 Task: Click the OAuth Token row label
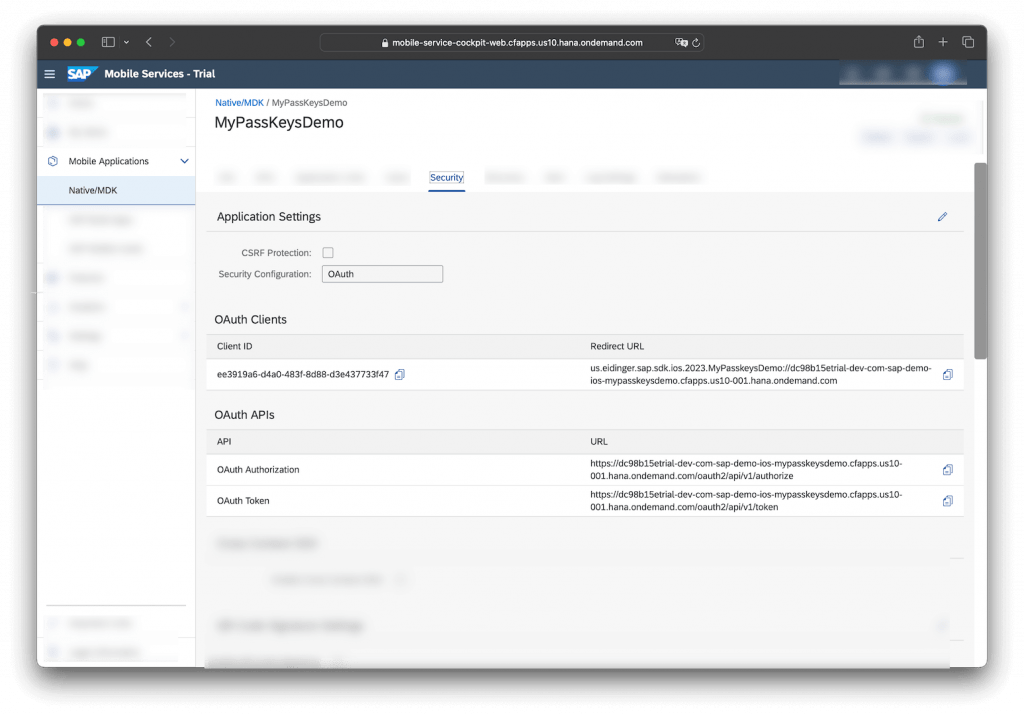[x=243, y=500]
